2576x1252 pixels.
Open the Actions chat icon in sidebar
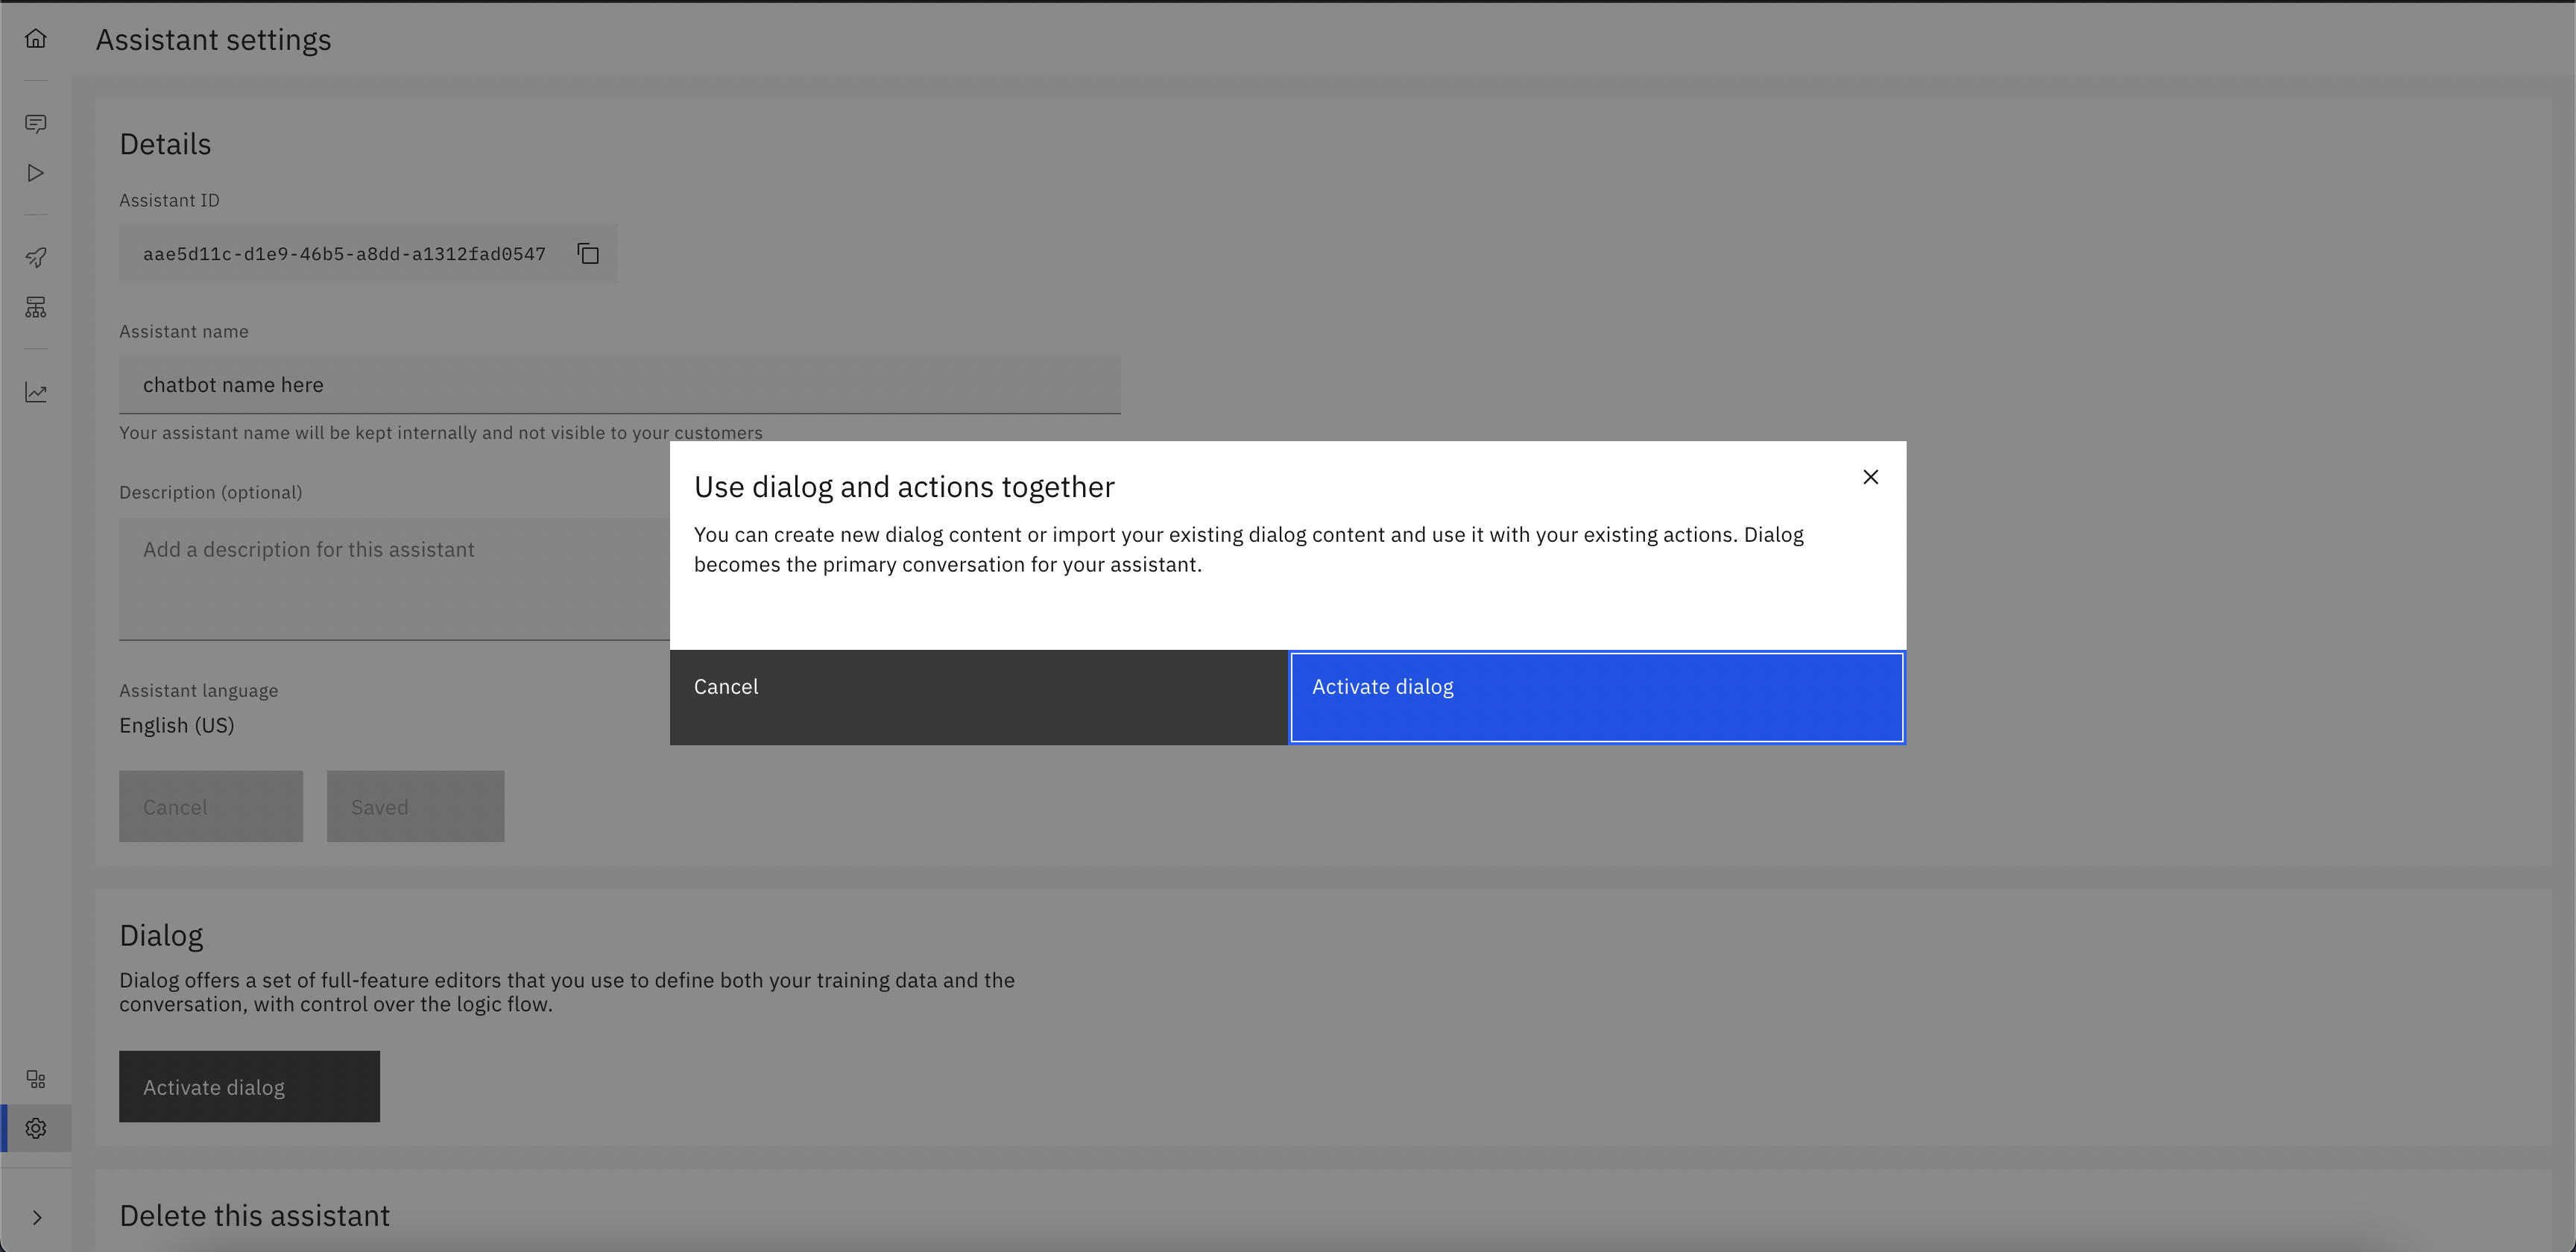[x=36, y=124]
